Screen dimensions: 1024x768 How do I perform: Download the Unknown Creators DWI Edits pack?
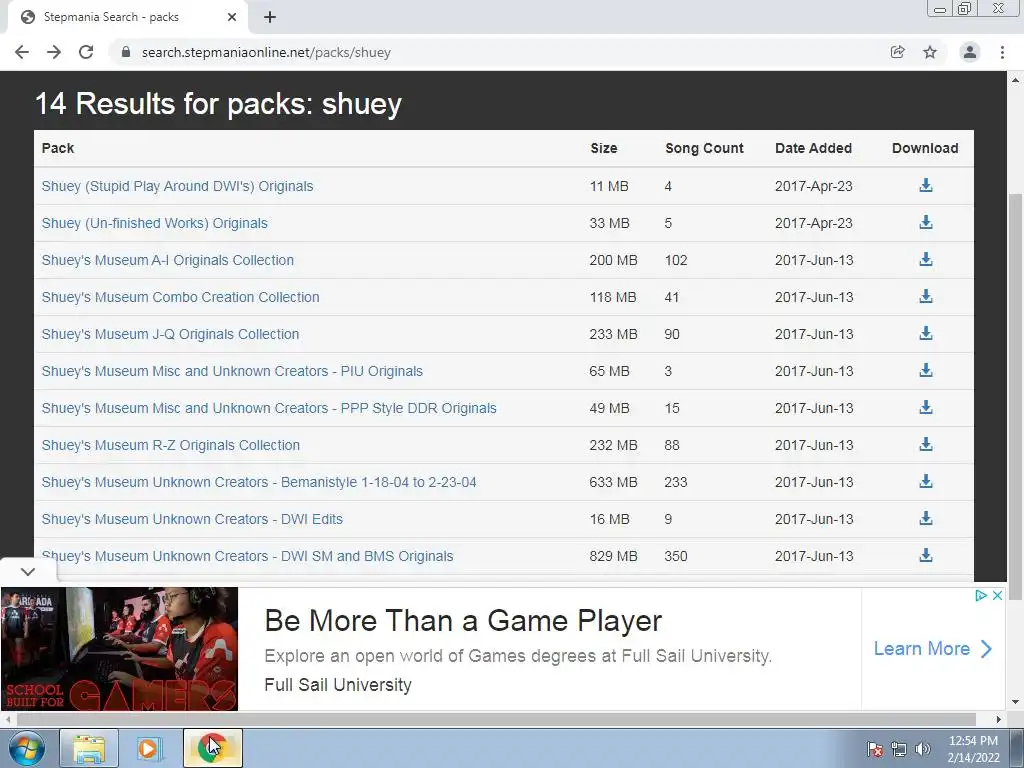coord(925,519)
